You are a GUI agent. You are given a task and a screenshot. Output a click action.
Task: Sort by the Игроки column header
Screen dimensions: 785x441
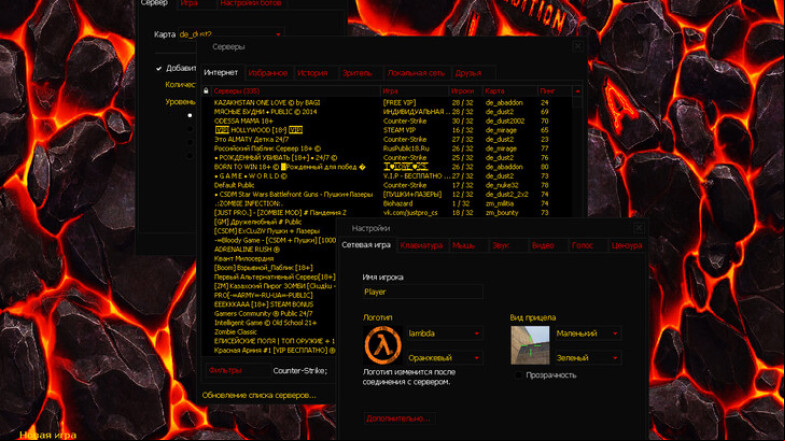(465, 91)
